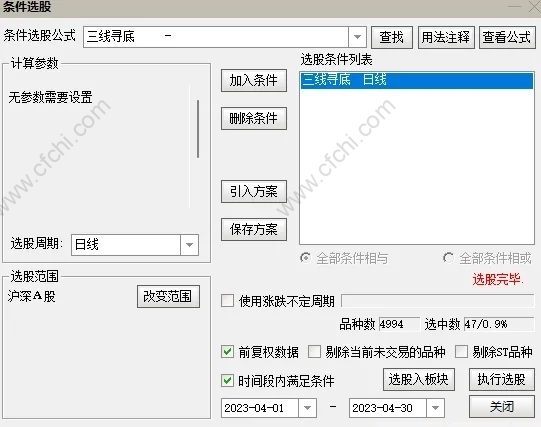Image resolution: width=541 pixels, height=427 pixels.
Task: Click 加入条件 to add condition
Action: [254, 81]
